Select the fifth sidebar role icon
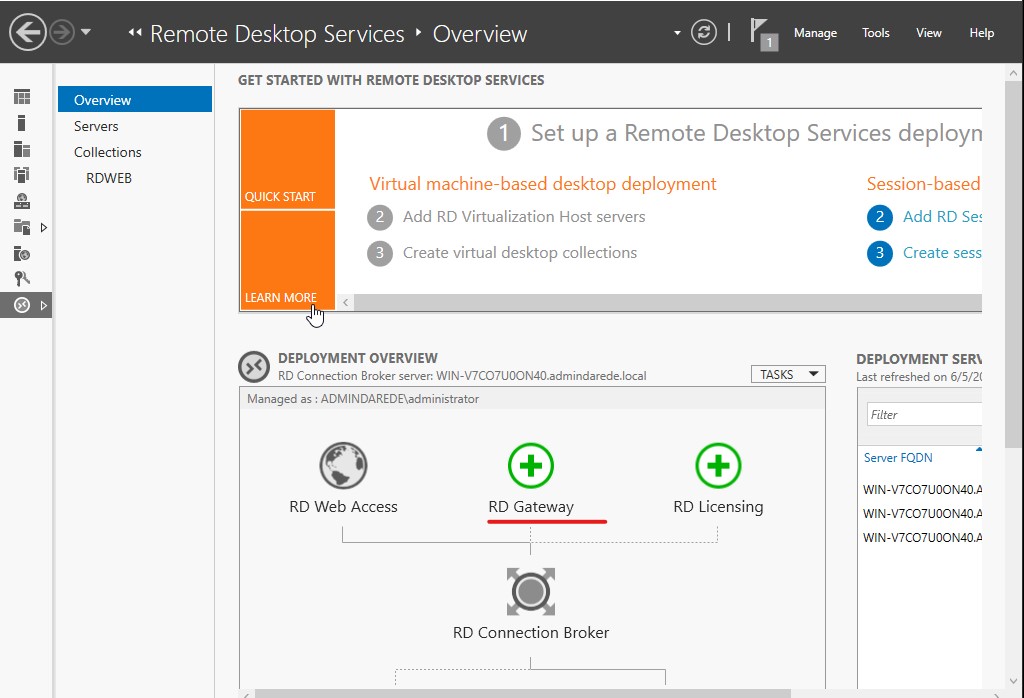 tap(22, 201)
